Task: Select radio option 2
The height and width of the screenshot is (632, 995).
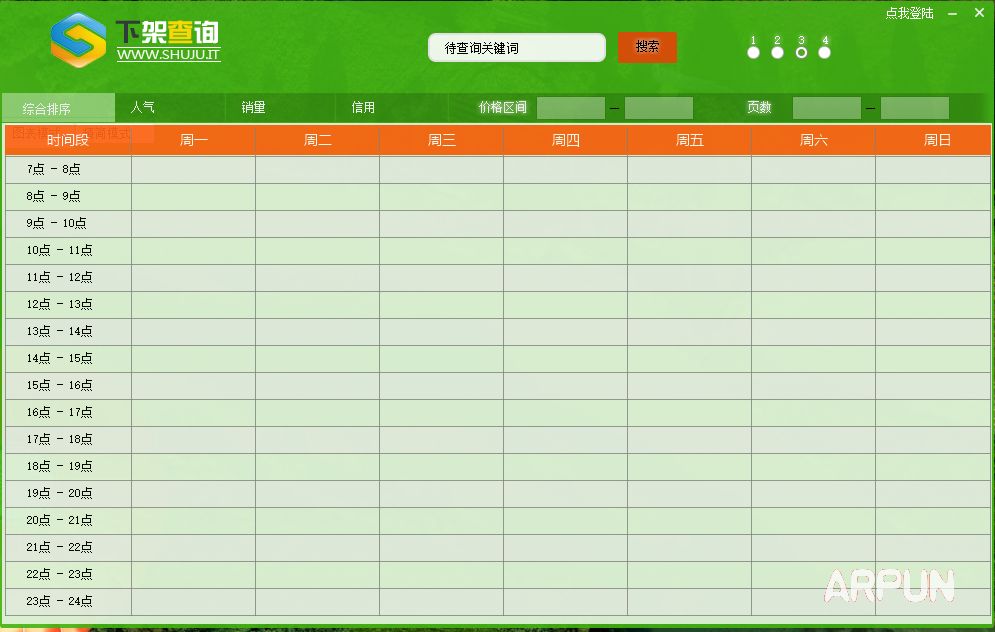Action: 777,52
